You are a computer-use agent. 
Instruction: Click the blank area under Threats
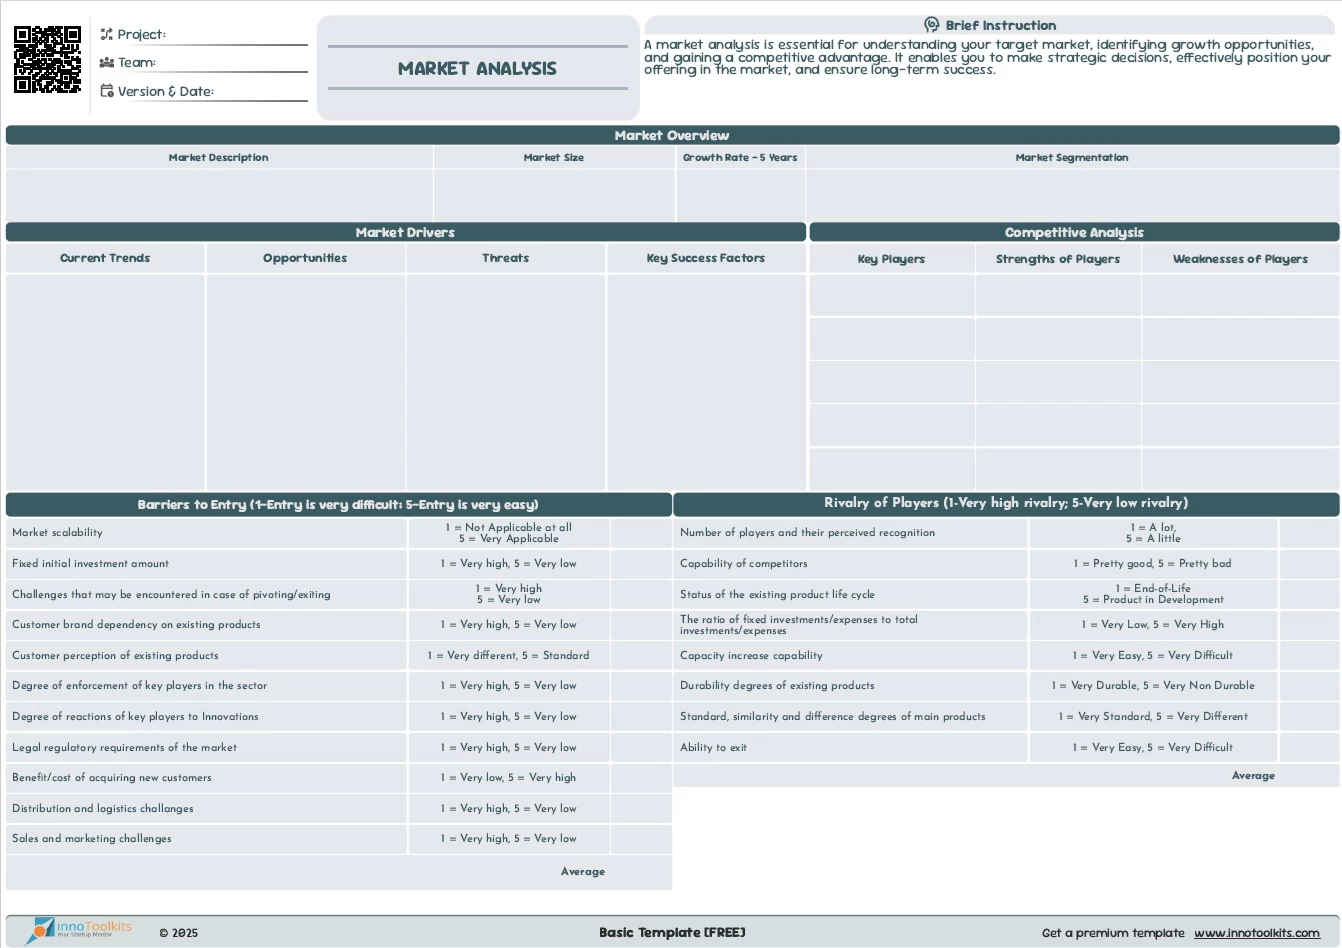pyautogui.click(x=505, y=380)
